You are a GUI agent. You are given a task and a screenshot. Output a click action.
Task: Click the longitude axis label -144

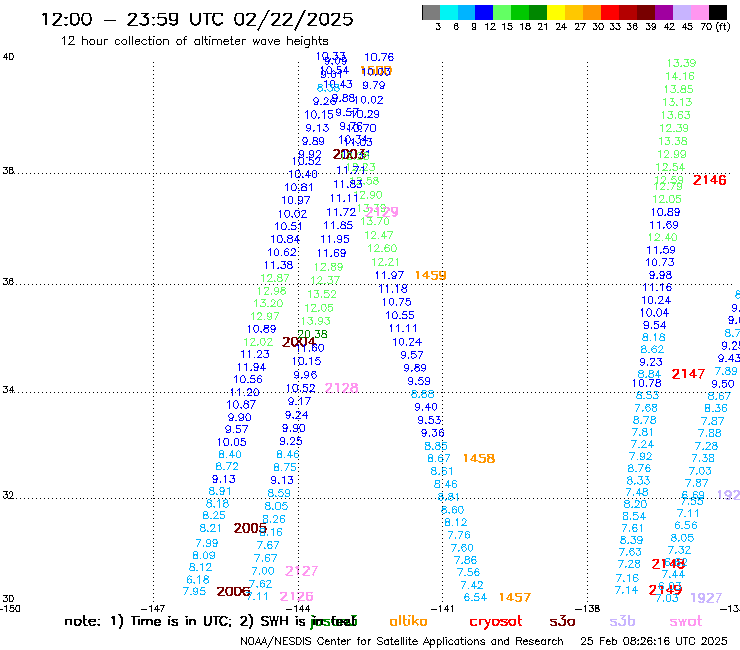pyautogui.click(x=298, y=609)
